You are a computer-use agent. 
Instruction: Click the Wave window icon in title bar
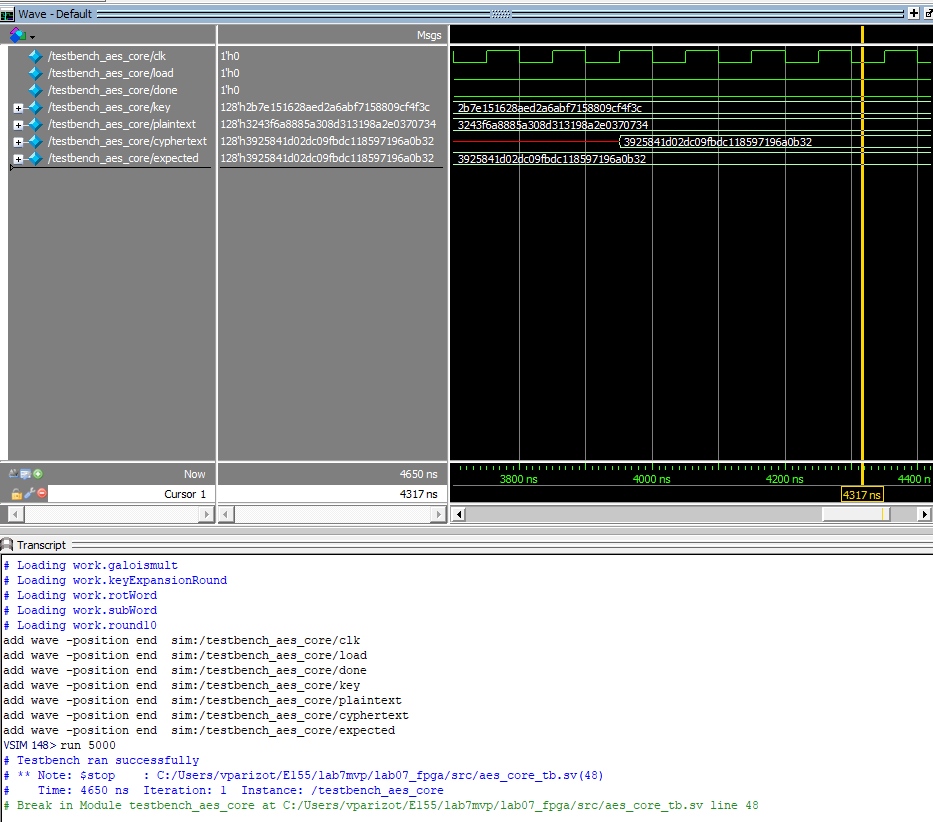tap(7, 14)
